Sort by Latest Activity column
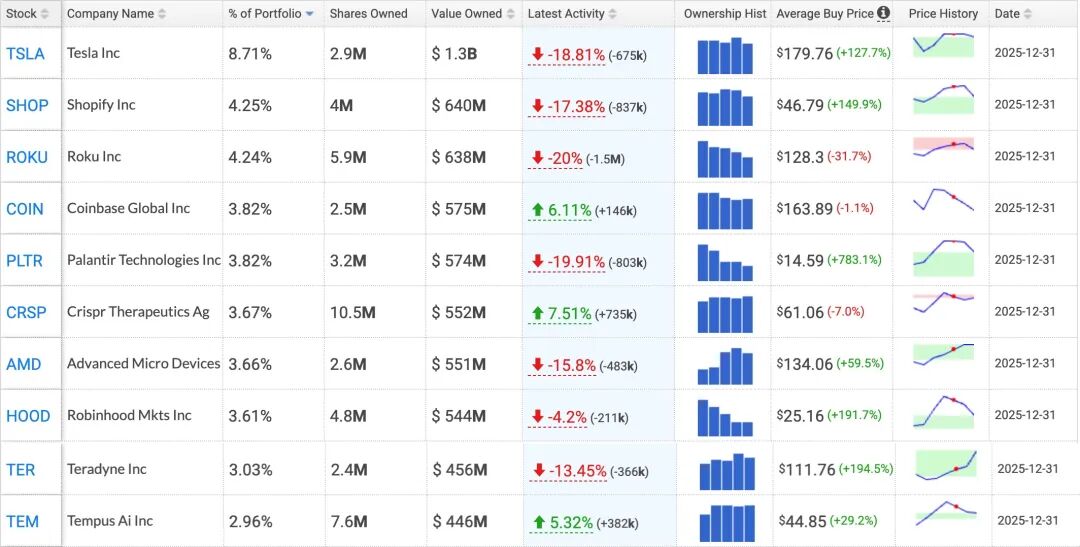Viewport: 1080px width, 547px height. click(x=572, y=14)
